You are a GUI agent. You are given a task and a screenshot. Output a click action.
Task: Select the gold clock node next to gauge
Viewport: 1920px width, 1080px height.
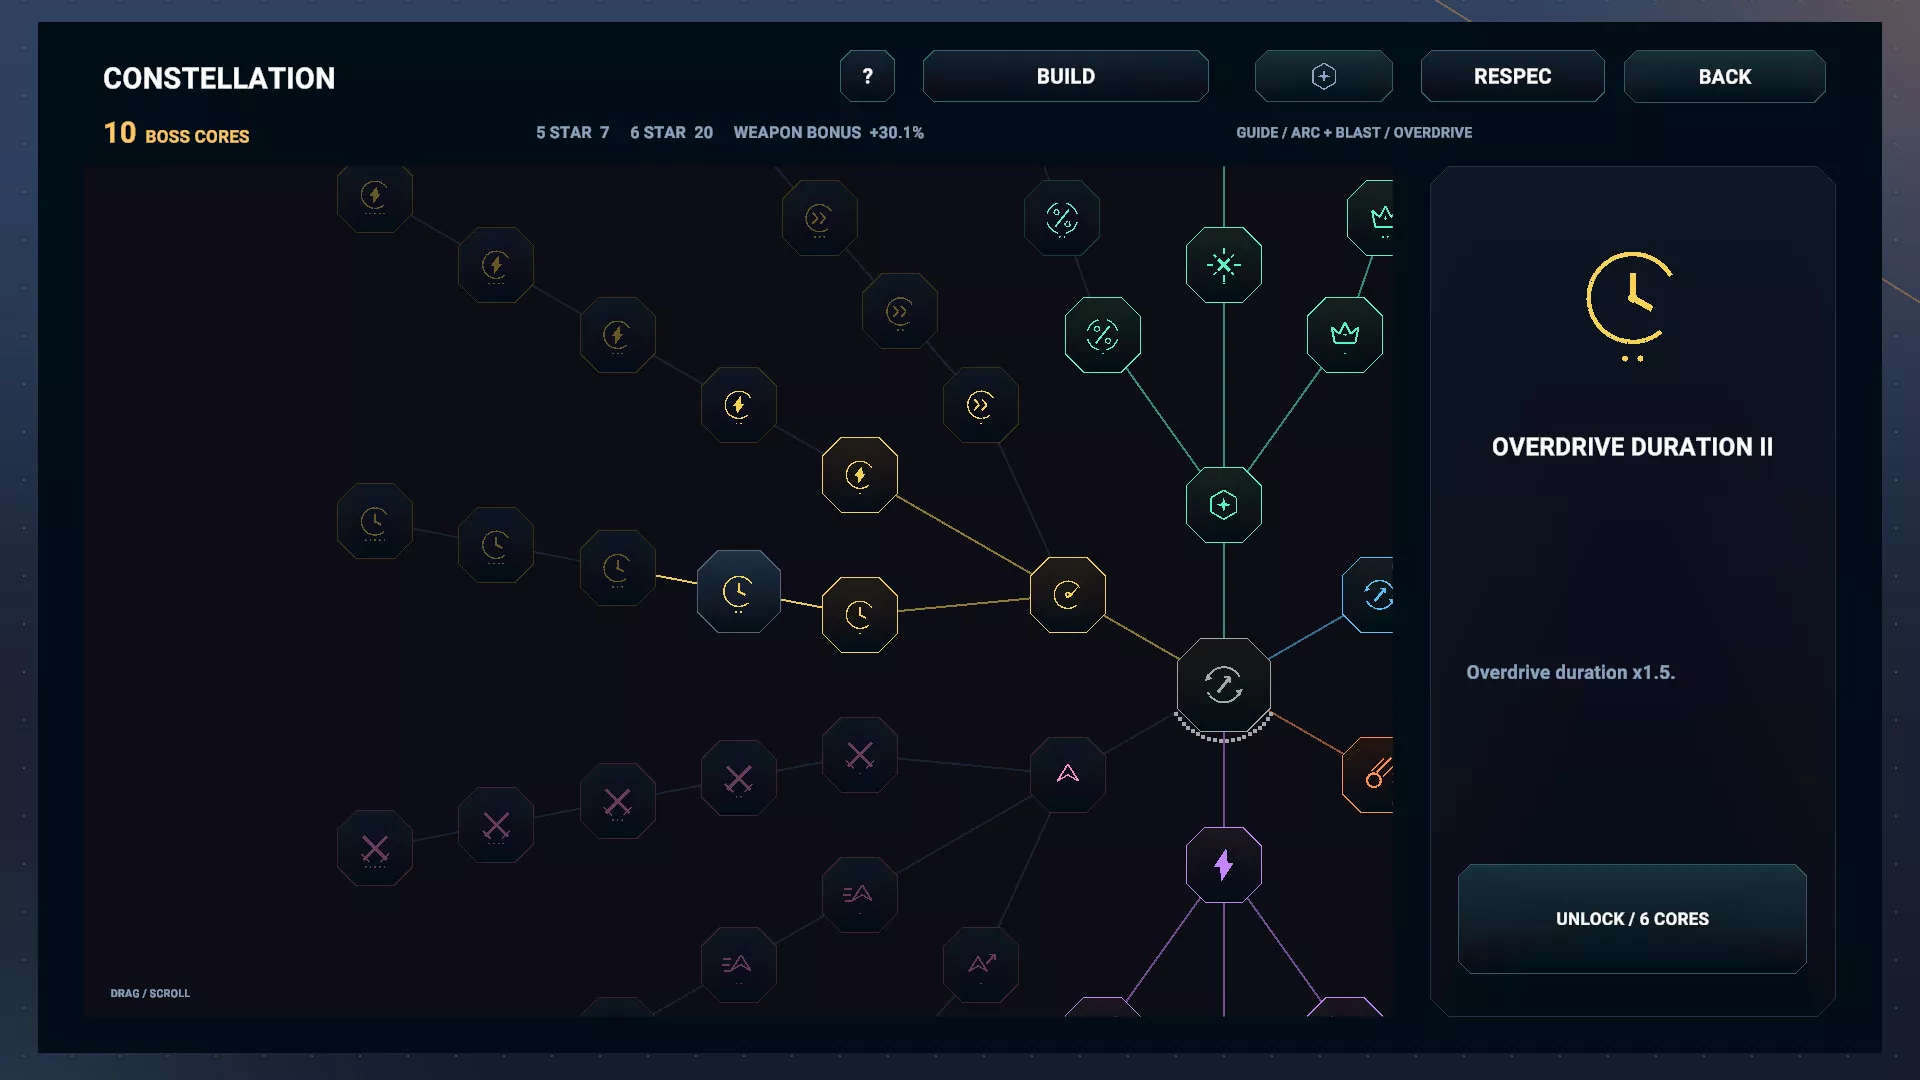(859, 615)
